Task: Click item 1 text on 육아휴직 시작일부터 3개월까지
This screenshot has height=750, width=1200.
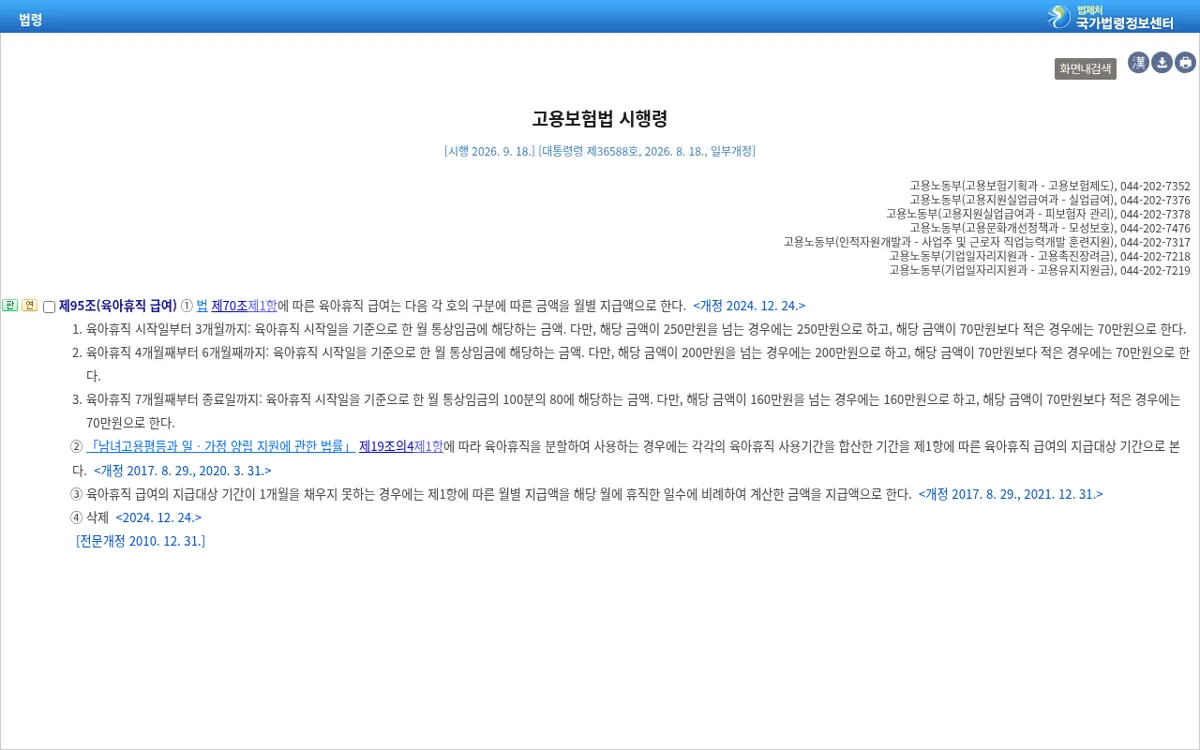Action: tap(629, 329)
